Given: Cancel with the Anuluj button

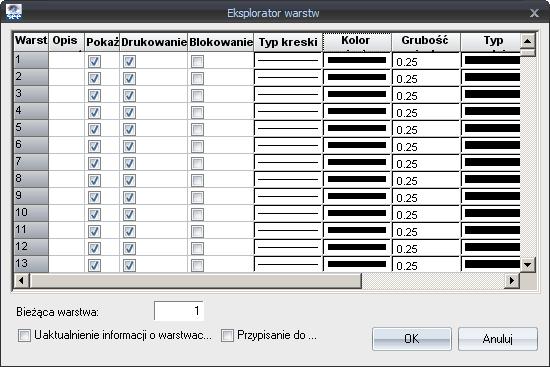Looking at the screenshot, I should [498, 339].
